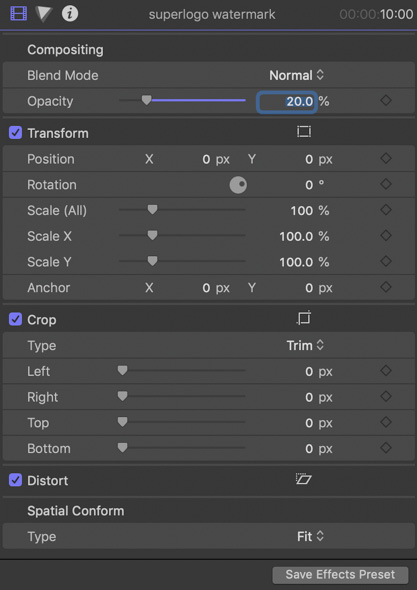Screen dimensions: 417x590
Task: Click the Rotation dial control
Action: pyautogui.click(x=238, y=185)
